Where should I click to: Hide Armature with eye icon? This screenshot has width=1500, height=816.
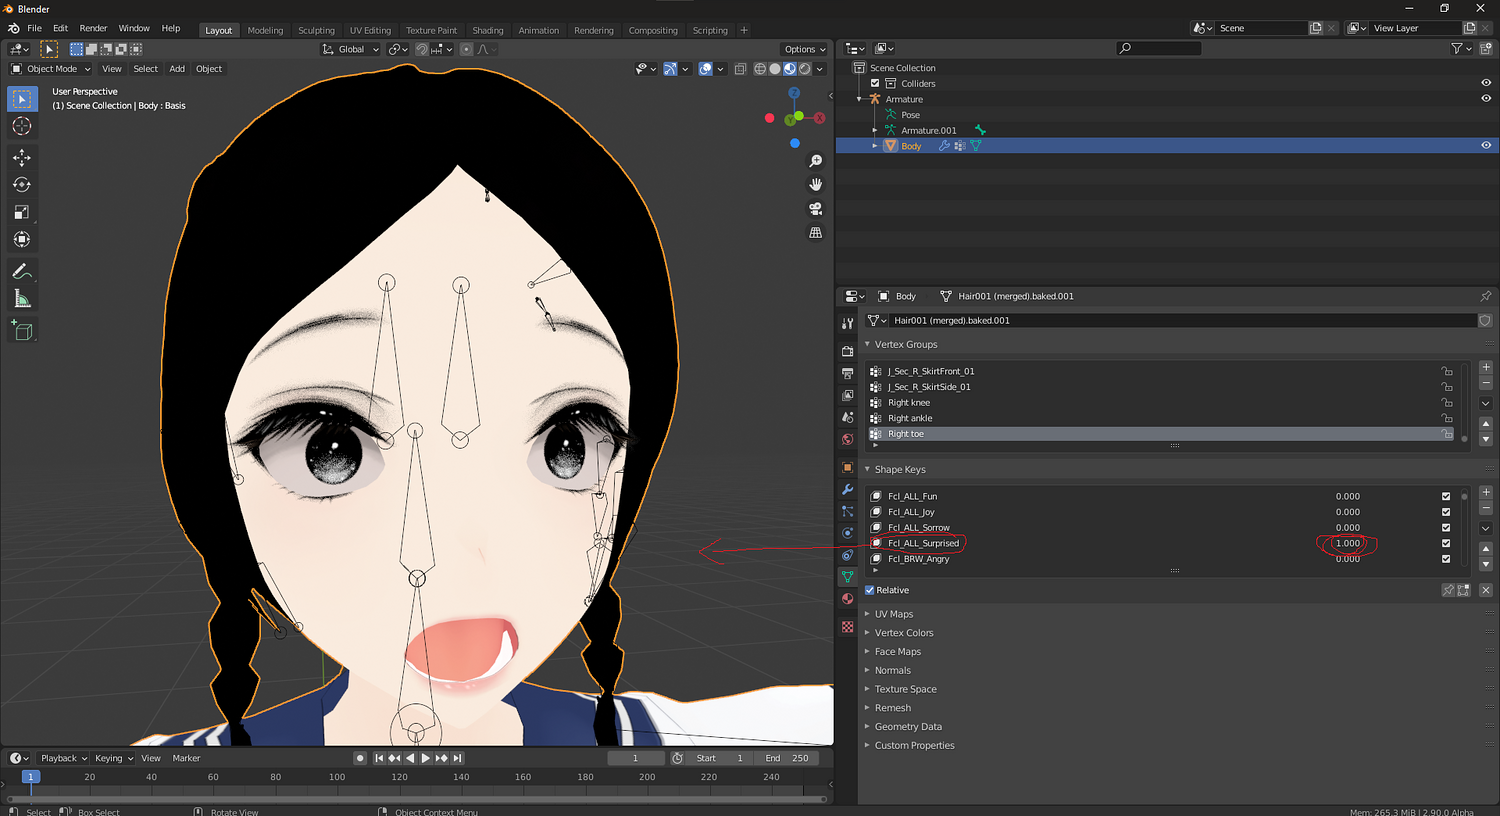pos(1486,99)
